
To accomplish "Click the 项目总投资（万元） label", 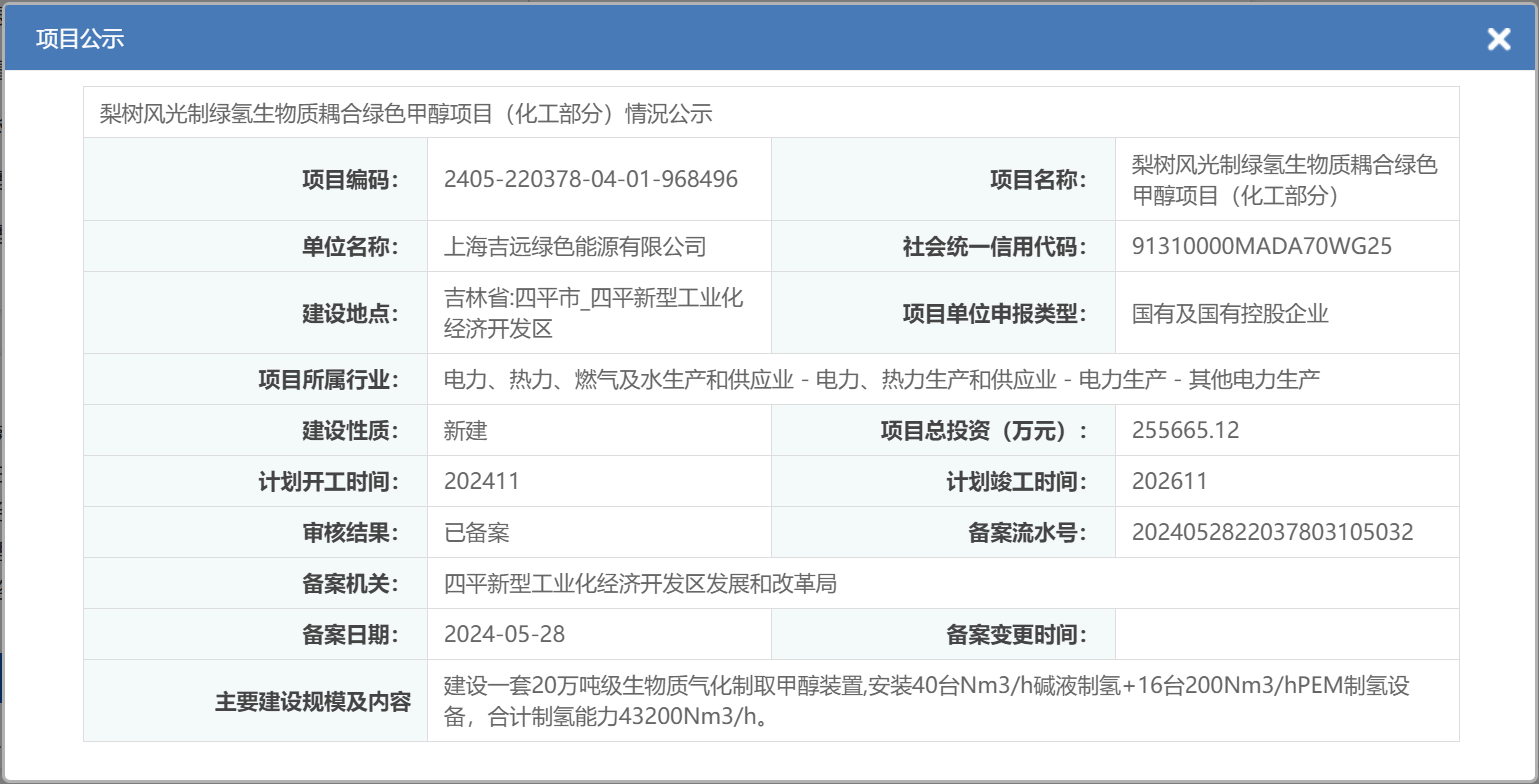I will click(x=984, y=430).
